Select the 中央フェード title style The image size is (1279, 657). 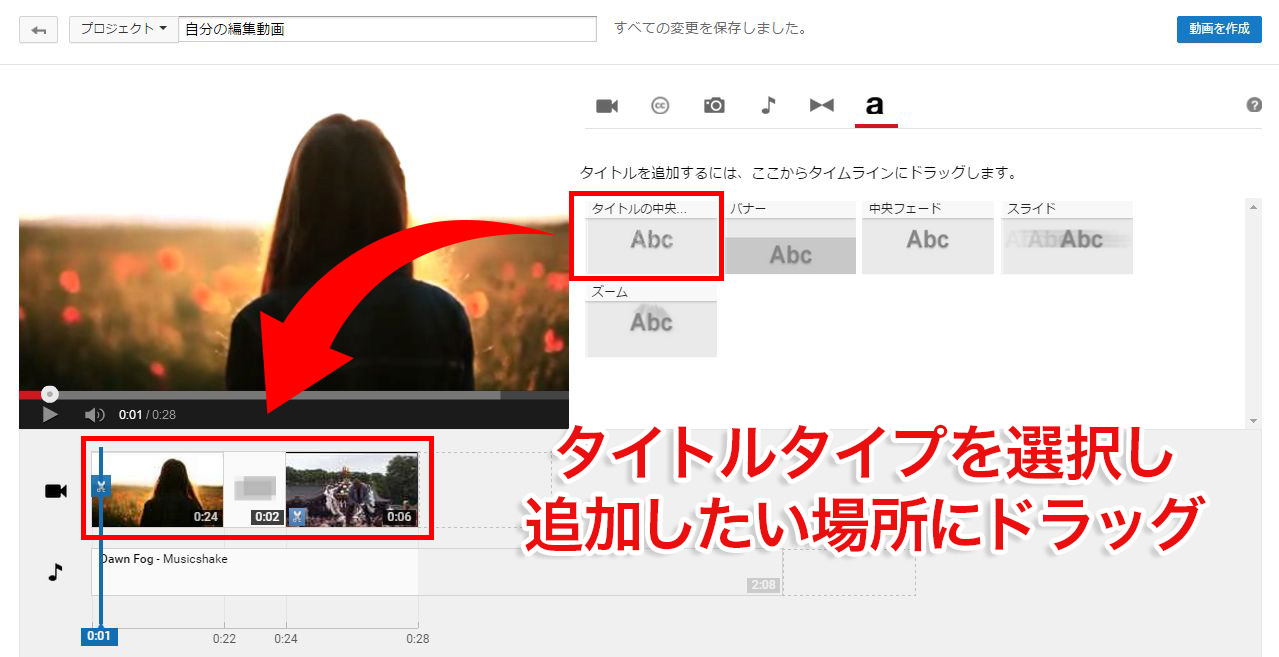[927, 247]
